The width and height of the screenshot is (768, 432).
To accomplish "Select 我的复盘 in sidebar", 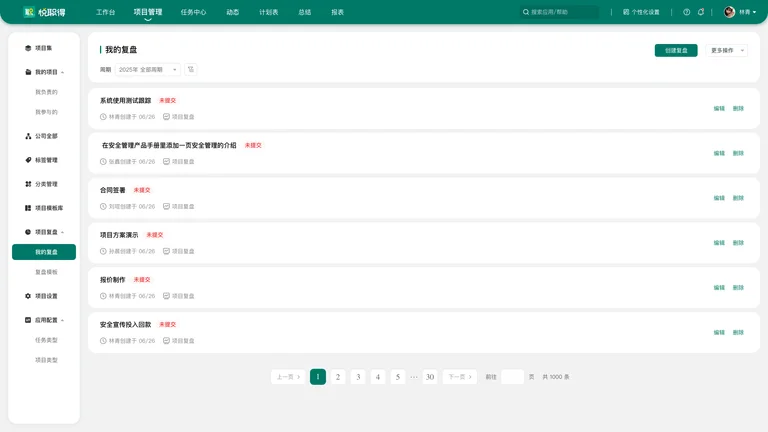I will tap(44, 252).
